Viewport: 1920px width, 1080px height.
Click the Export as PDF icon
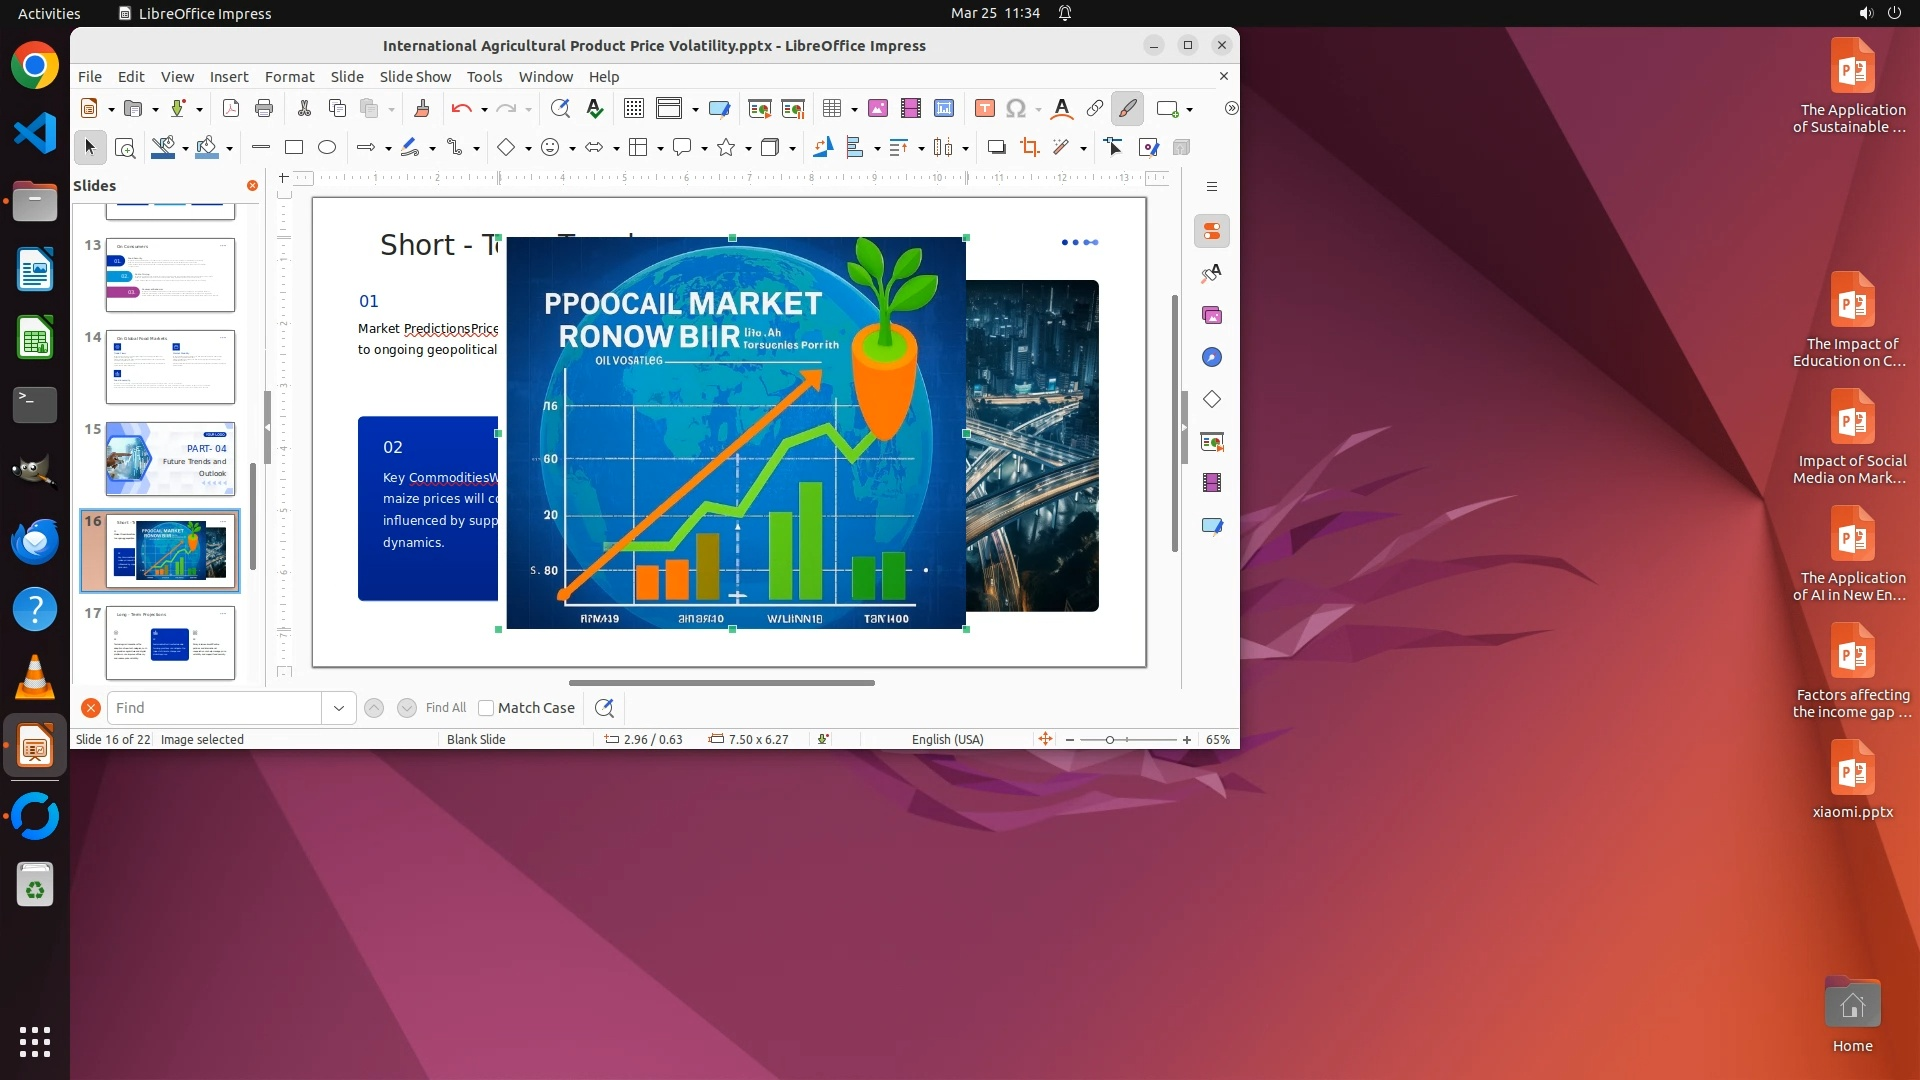tap(231, 108)
